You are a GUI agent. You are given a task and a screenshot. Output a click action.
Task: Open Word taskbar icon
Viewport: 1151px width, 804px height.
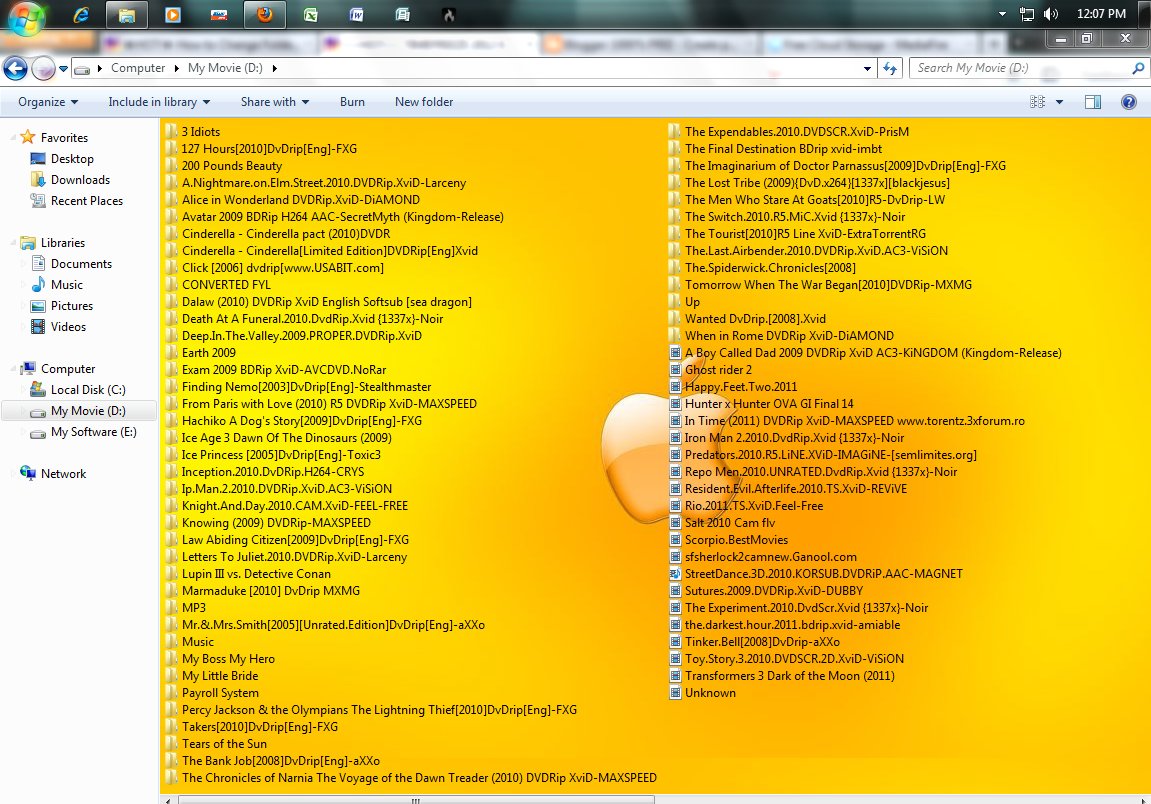[356, 15]
